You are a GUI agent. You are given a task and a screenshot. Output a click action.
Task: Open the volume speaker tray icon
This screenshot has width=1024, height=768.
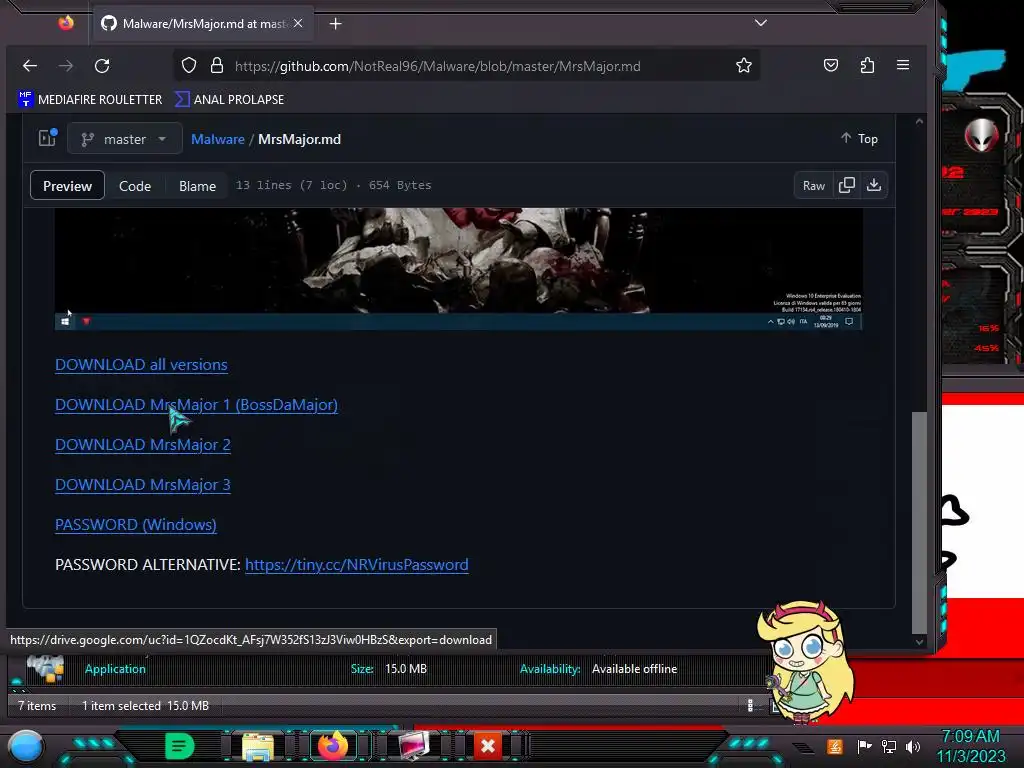[912, 746]
